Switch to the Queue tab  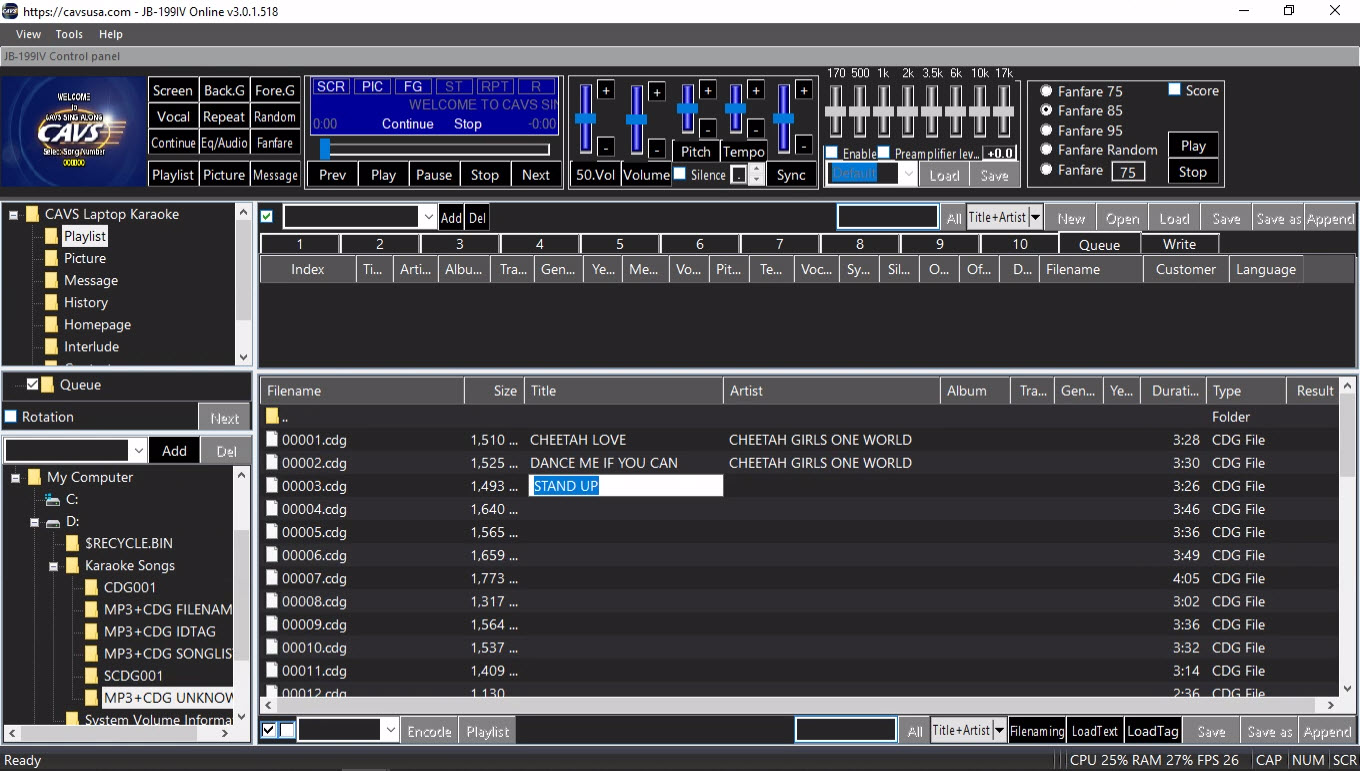pyautogui.click(x=1099, y=244)
